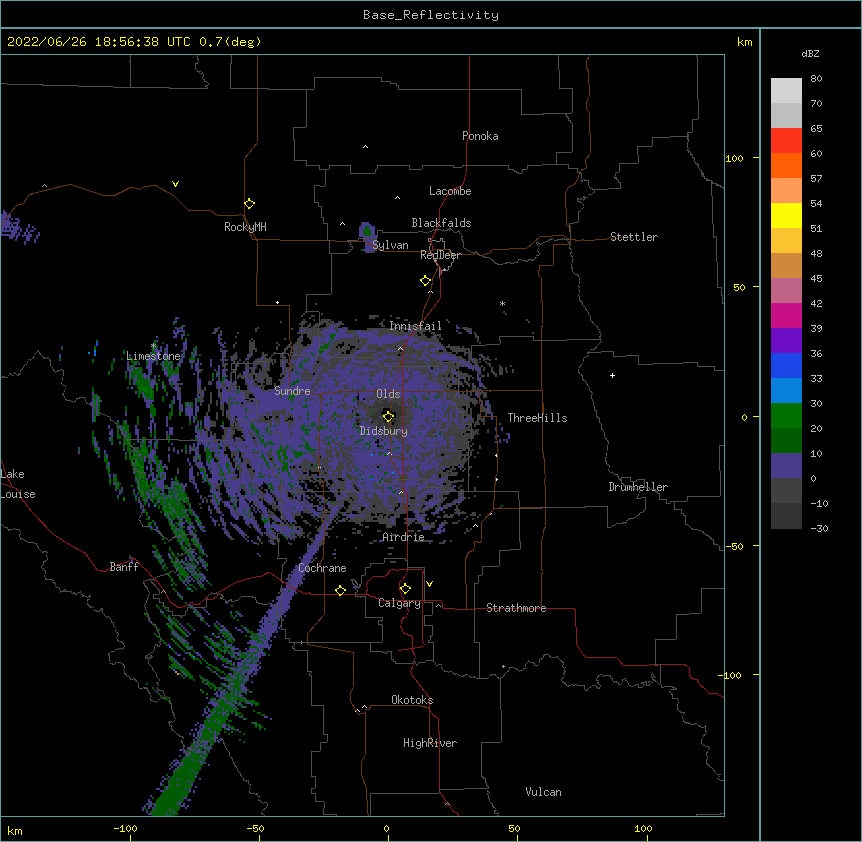Click the Vulcan town label
The width and height of the screenshot is (862, 842).
click(543, 792)
